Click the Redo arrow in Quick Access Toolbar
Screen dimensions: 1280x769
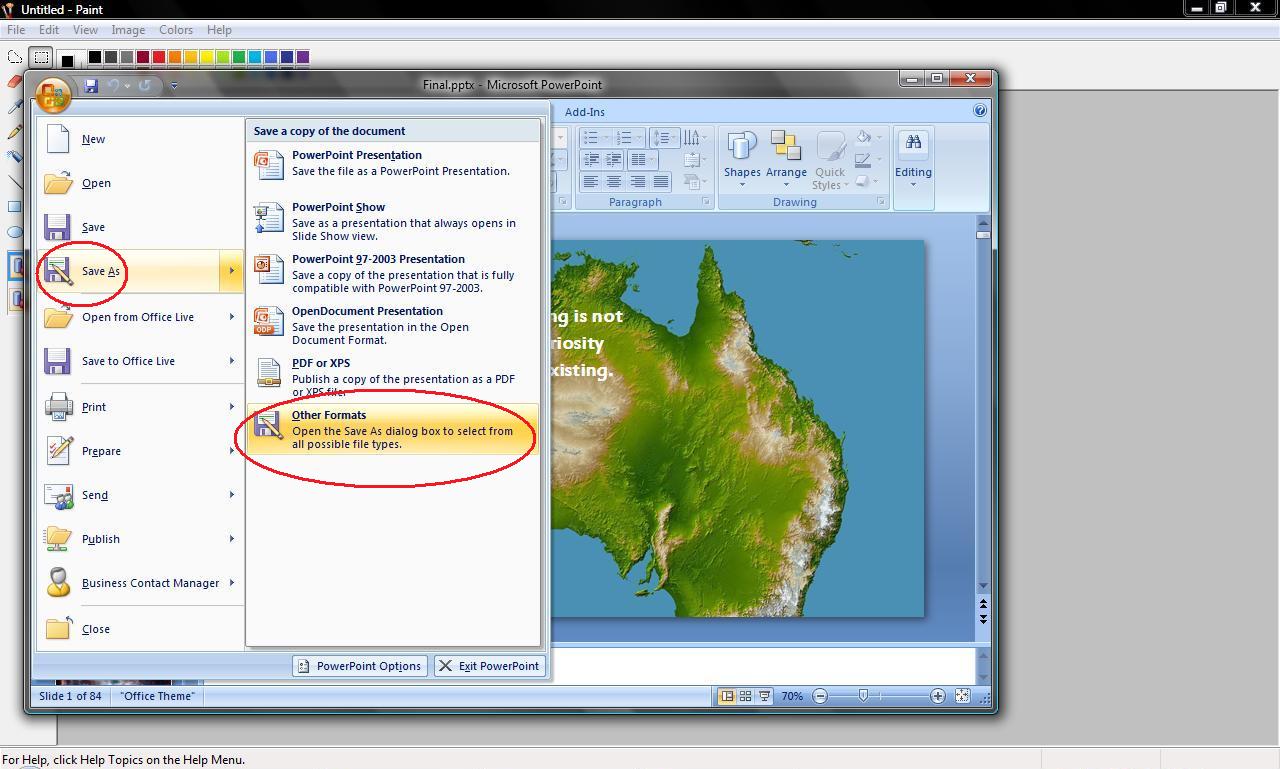(145, 86)
